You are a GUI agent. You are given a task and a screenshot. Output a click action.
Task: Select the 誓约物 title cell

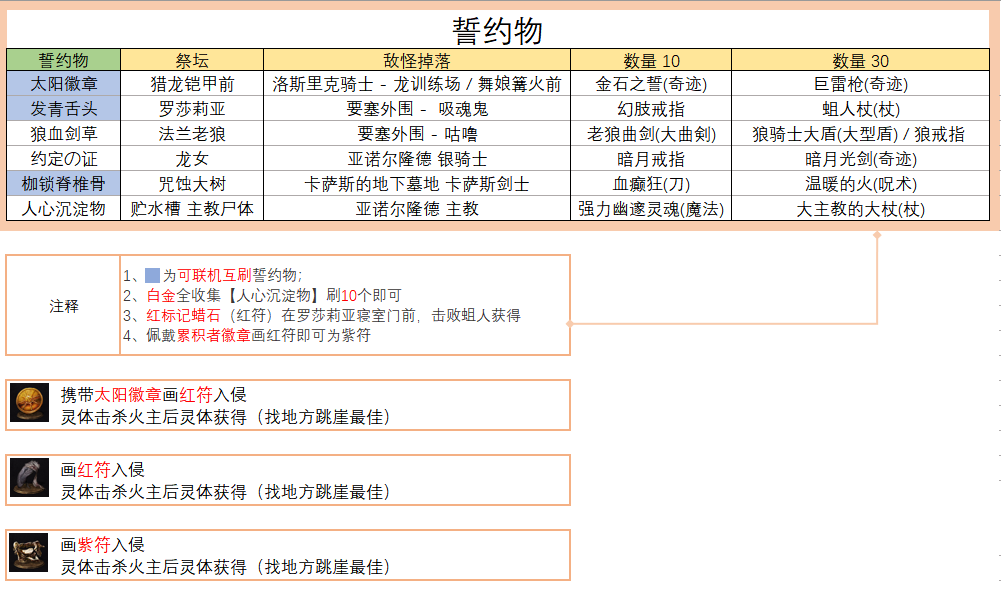click(498, 30)
